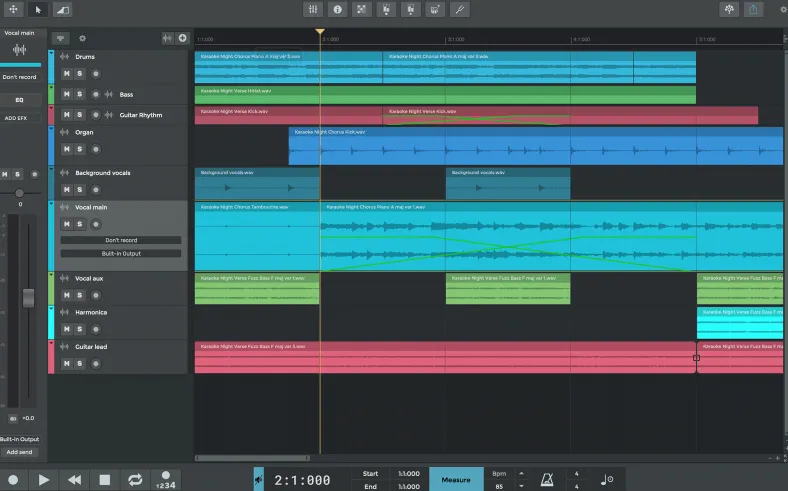Click the tuner/wrench settings icon
This screenshot has width=788, height=491.
[x=459, y=10]
